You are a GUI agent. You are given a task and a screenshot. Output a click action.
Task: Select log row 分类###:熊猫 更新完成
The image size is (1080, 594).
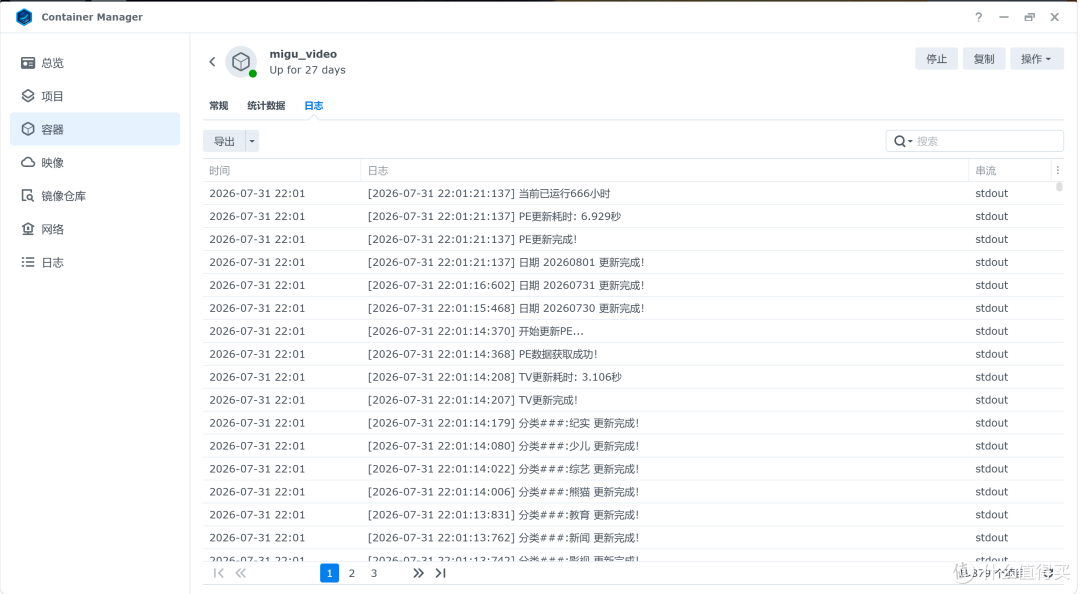point(633,492)
